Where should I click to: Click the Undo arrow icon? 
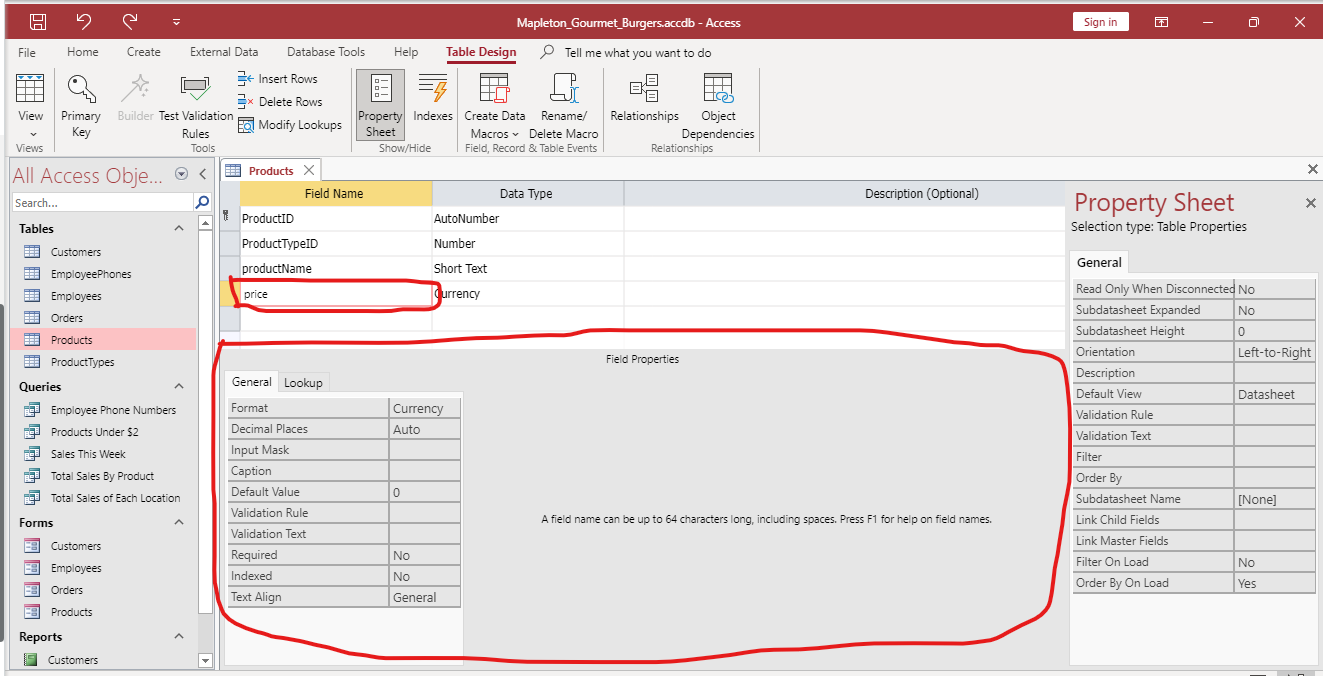(x=84, y=21)
